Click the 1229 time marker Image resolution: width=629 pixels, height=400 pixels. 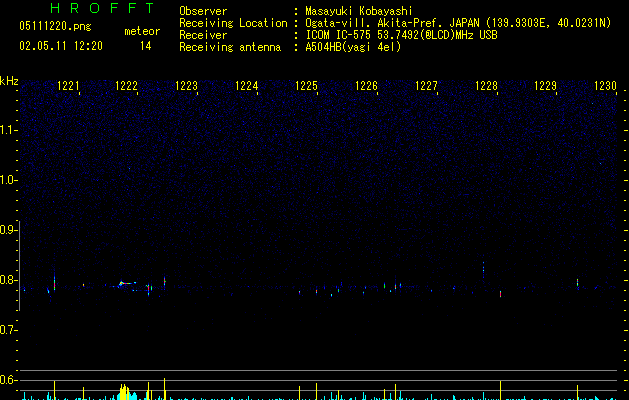coord(546,86)
